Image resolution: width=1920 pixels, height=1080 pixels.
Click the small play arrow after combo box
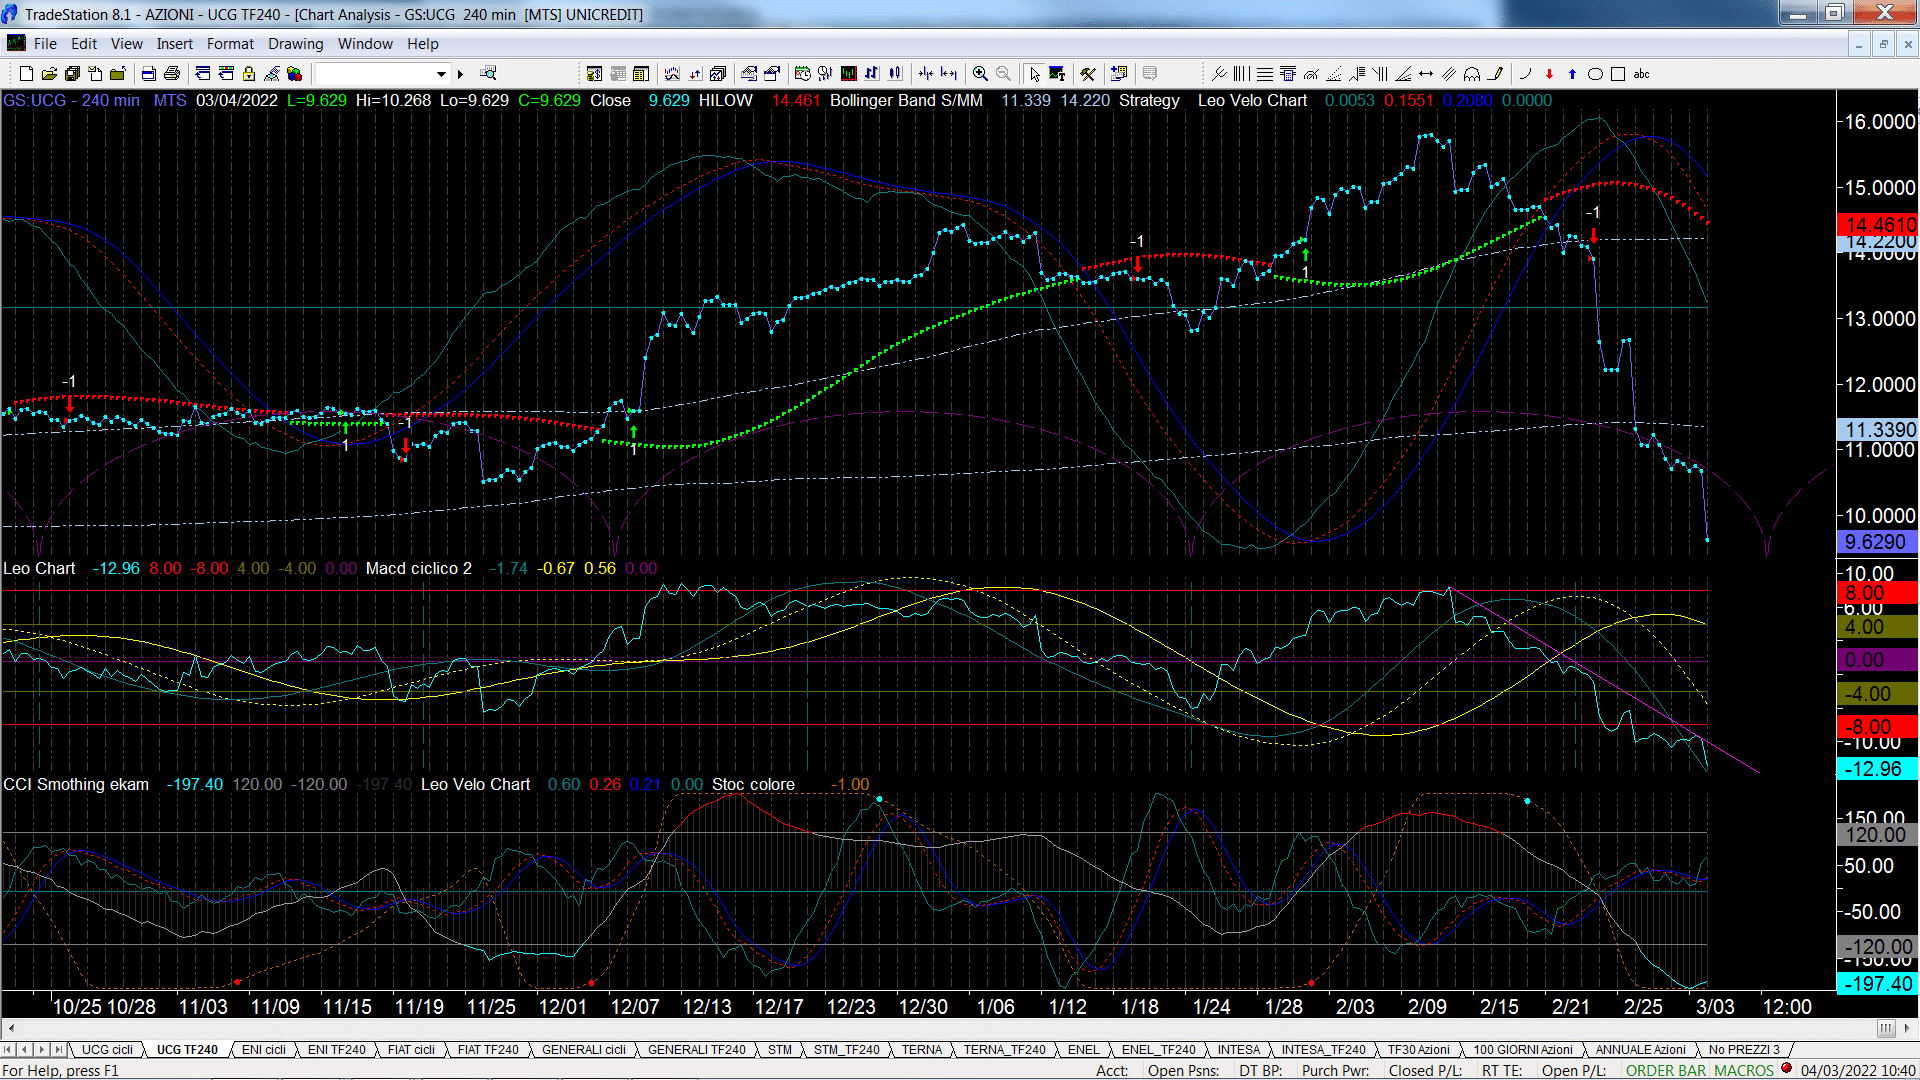(461, 73)
